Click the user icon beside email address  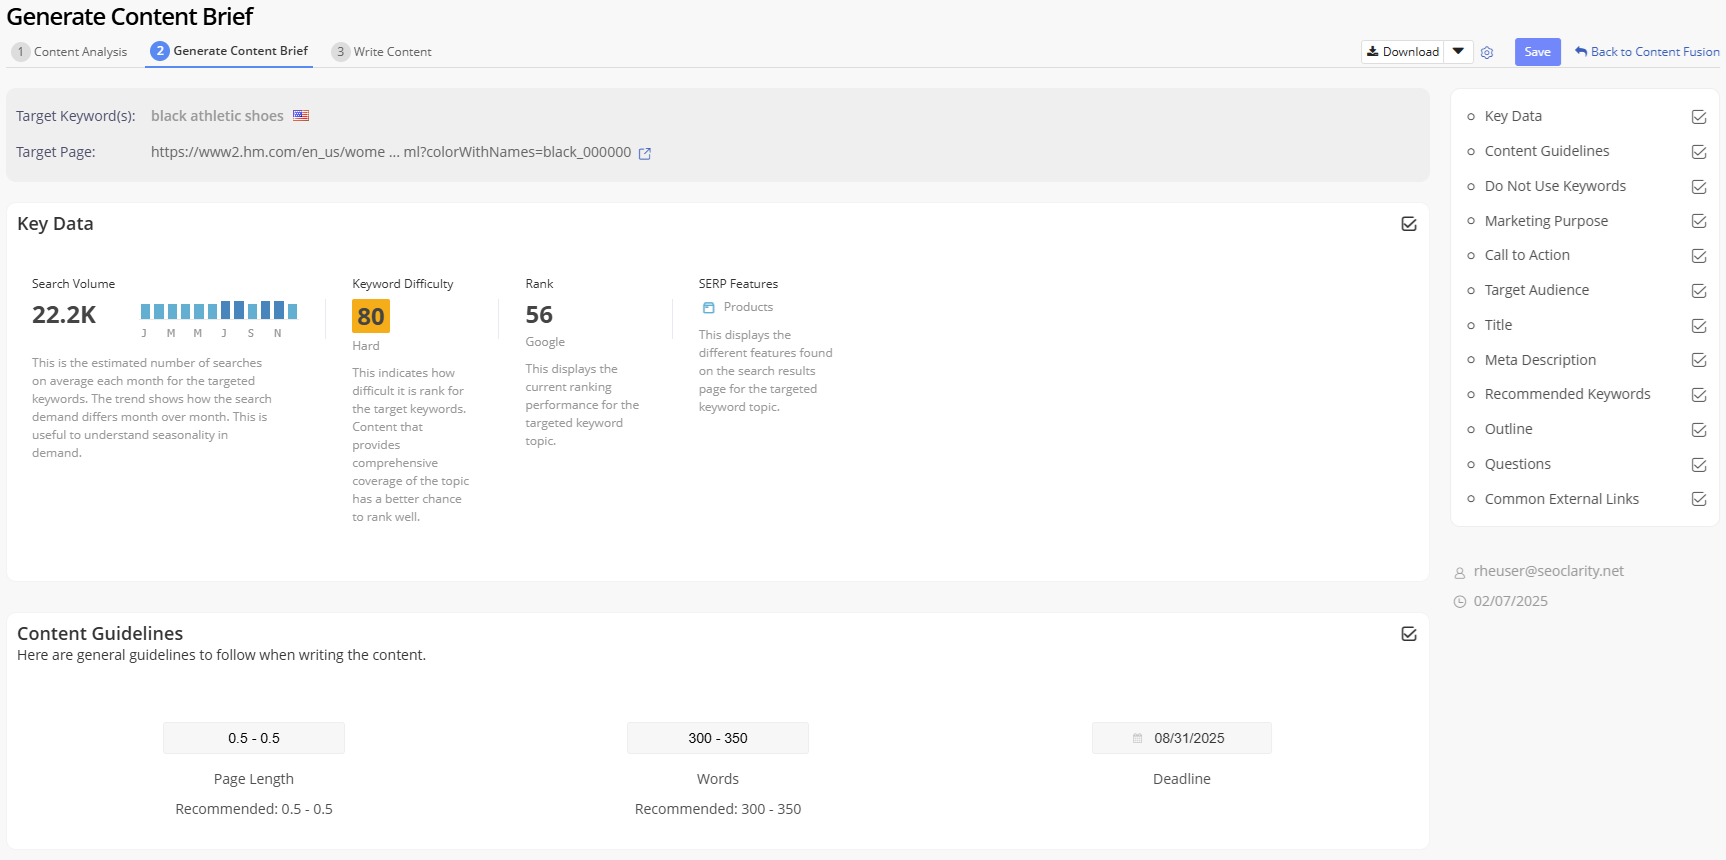[x=1460, y=573]
